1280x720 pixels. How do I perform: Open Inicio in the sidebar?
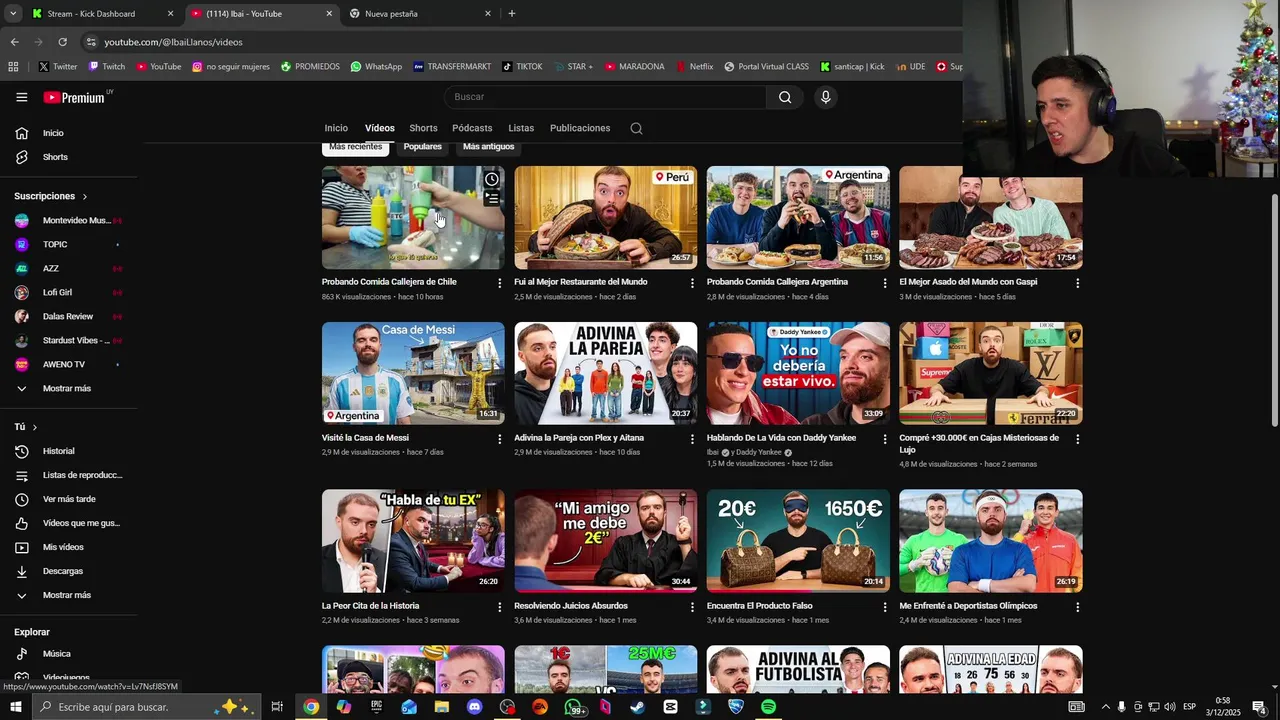click(x=69, y=133)
